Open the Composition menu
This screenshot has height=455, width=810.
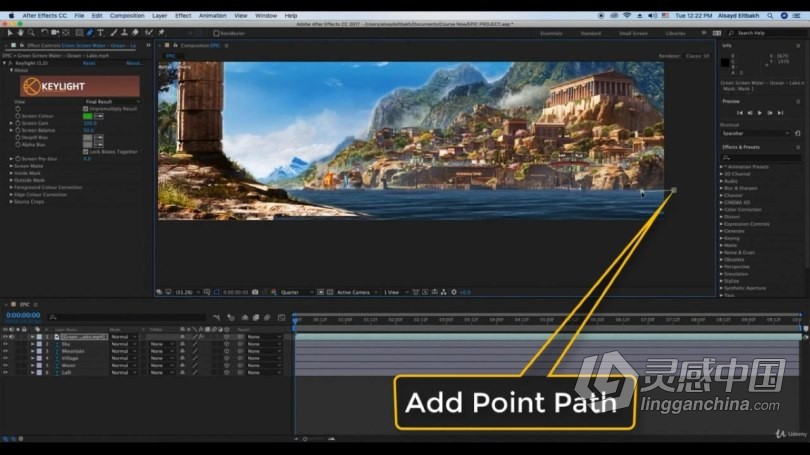pos(127,16)
